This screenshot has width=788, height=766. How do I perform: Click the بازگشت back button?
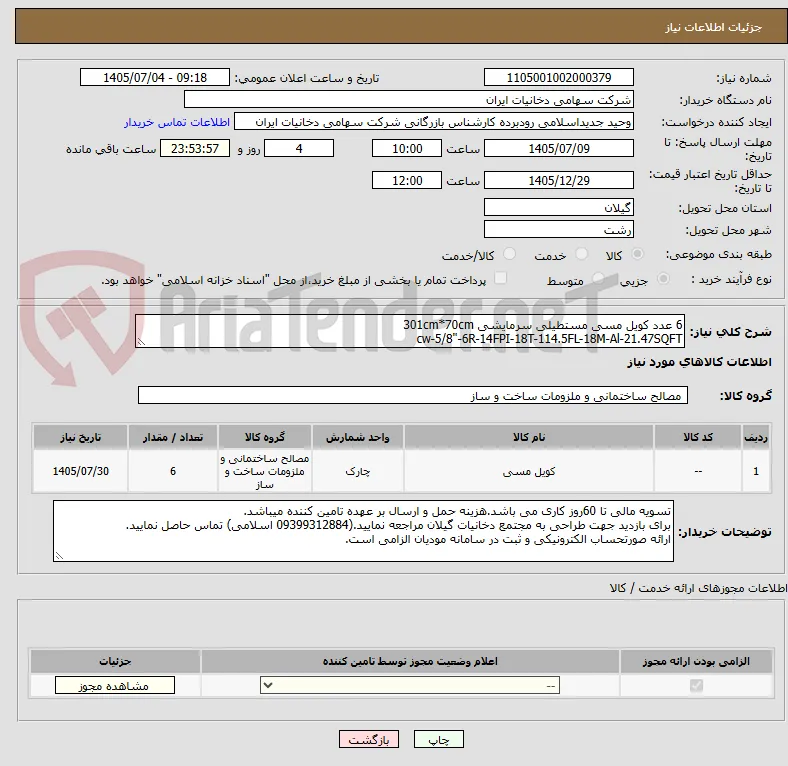[369, 740]
